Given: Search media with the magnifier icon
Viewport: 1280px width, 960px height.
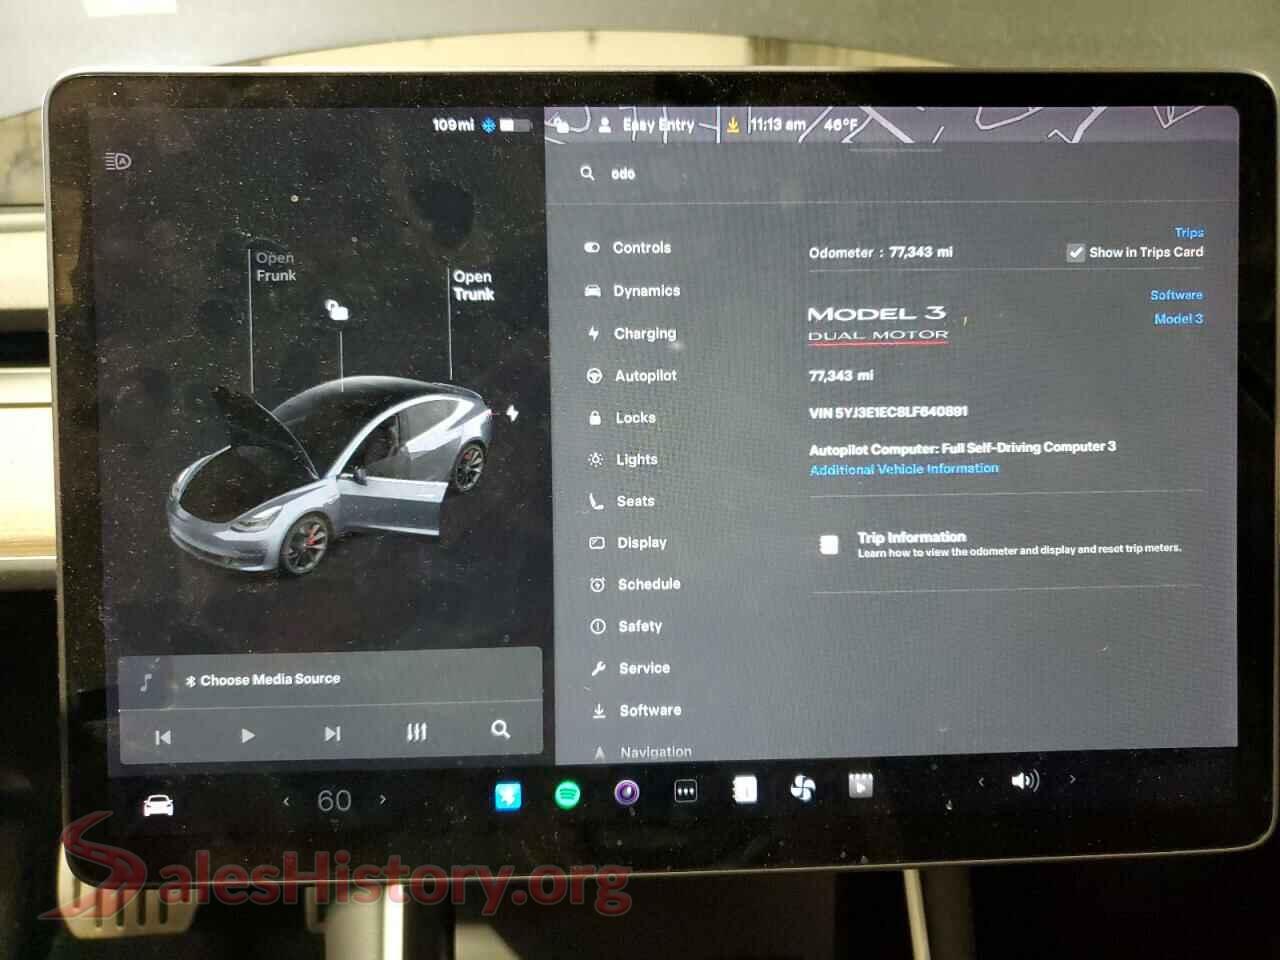Looking at the screenshot, I should pos(501,730).
